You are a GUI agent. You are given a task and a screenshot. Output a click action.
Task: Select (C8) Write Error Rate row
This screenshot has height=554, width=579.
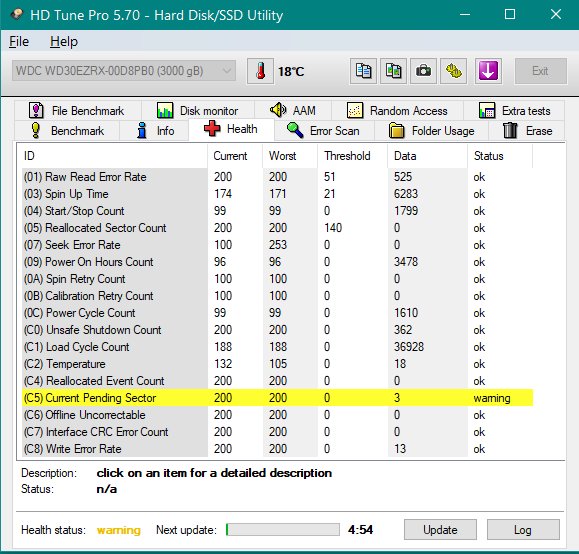click(278, 449)
